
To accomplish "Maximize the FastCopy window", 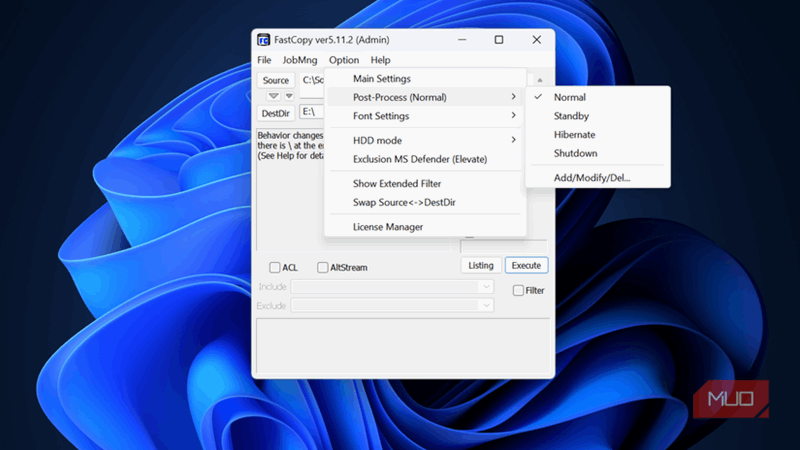I will click(499, 40).
